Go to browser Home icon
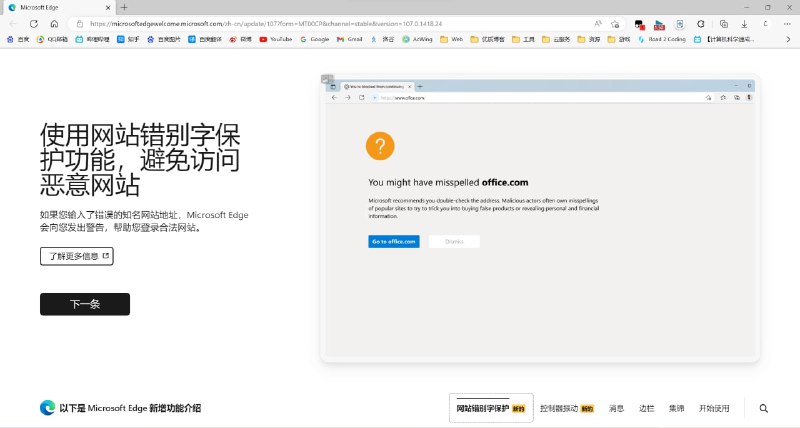Image resolution: width=800 pixels, height=428 pixels. 54,23
